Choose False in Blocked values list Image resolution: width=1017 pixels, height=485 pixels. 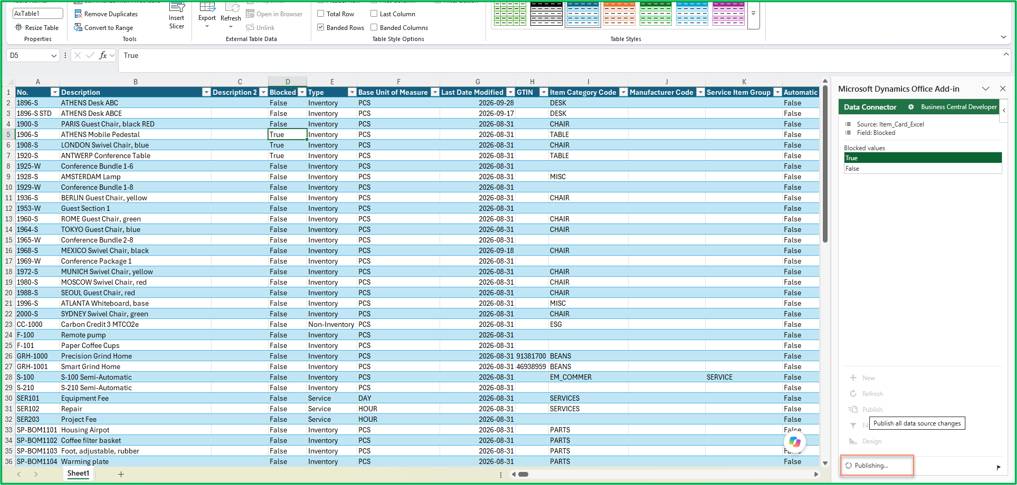(x=922, y=169)
